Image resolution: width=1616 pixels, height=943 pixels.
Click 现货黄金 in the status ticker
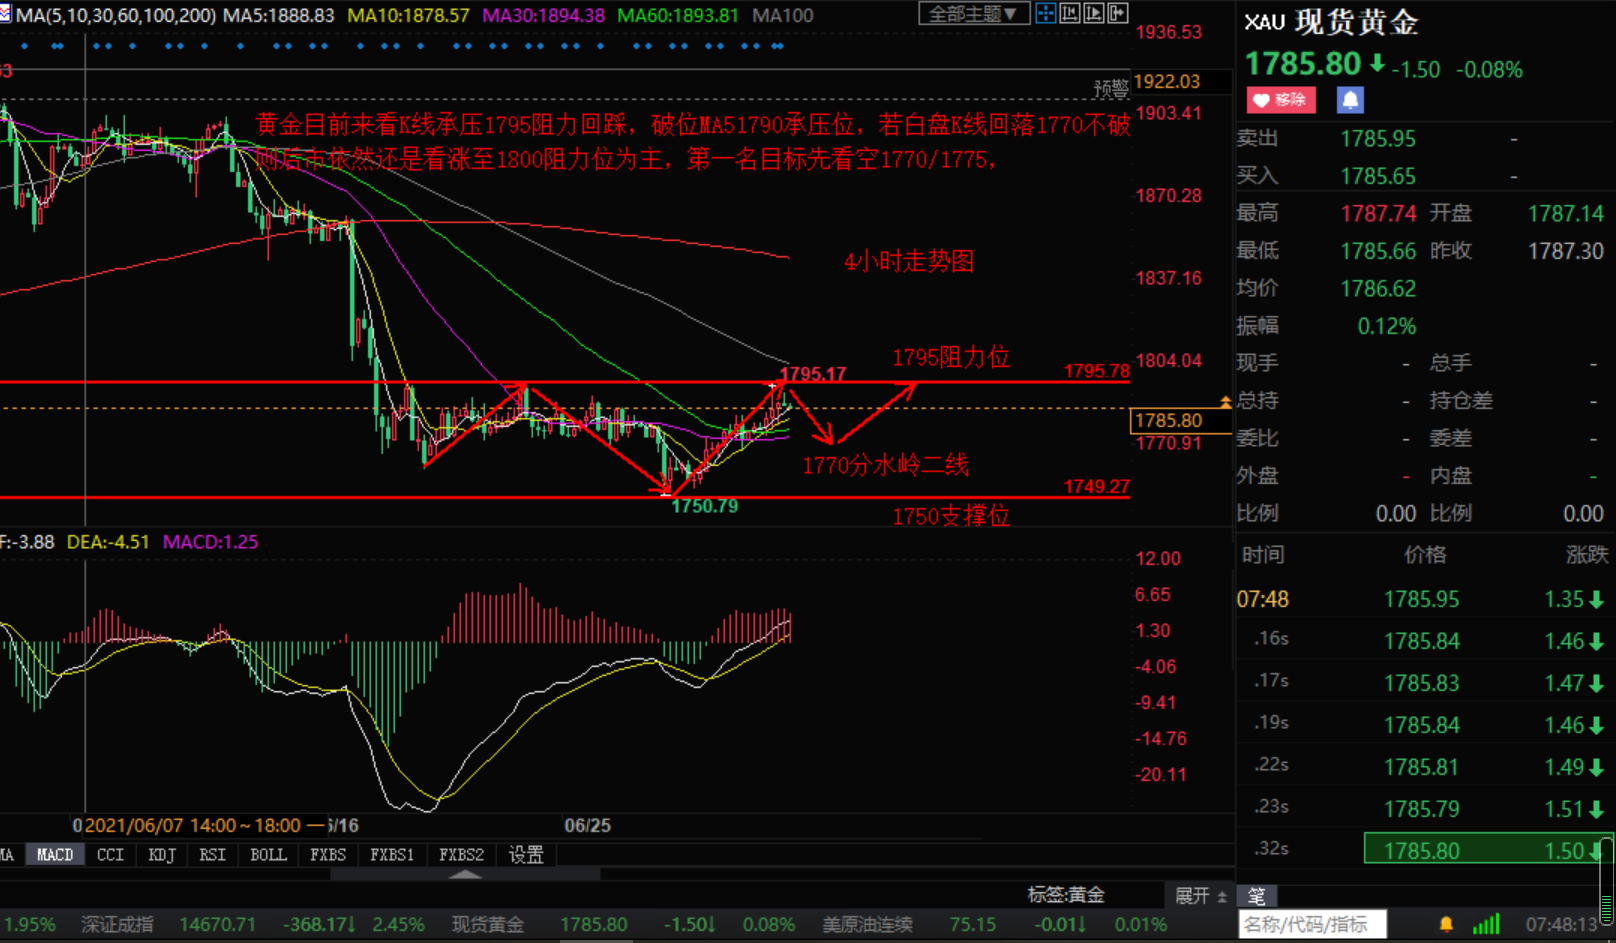[x=487, y=924]
